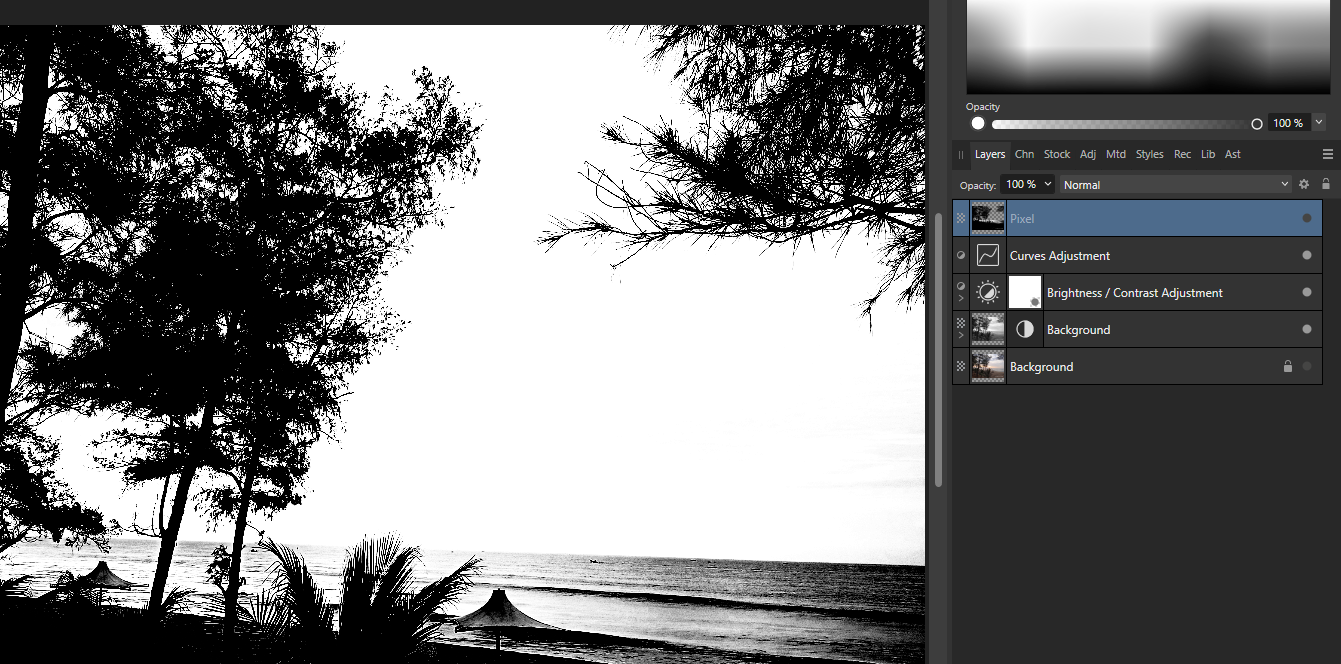1341x664 pixels.
Task: Click the black-and-white half-circle icon on Background layer
Action: point(1025,329)
